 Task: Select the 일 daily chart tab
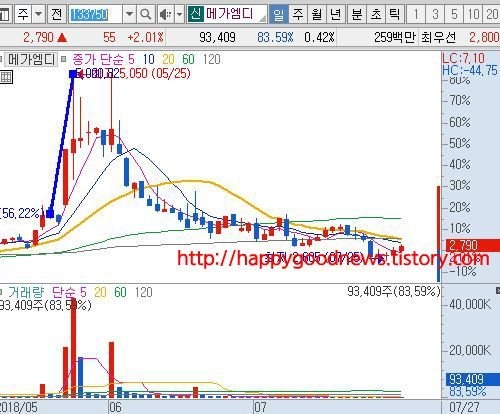279,14
